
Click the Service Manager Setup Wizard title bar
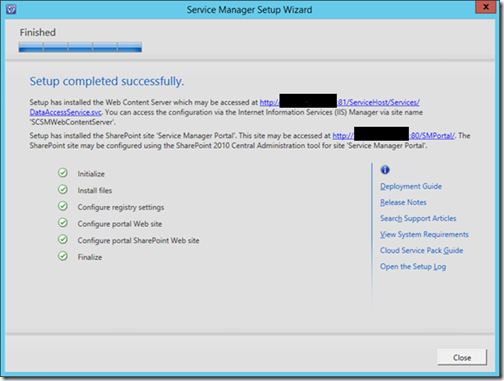point(249,10)
